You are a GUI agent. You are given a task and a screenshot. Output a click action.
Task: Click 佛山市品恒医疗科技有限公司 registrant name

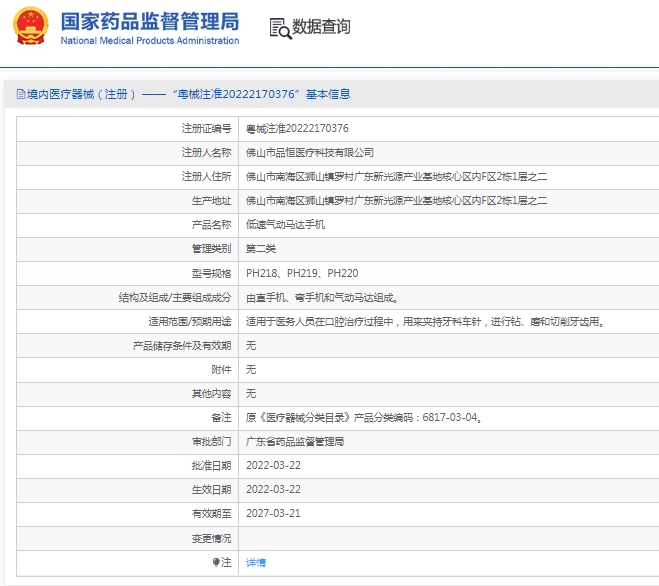coord(310,153)
